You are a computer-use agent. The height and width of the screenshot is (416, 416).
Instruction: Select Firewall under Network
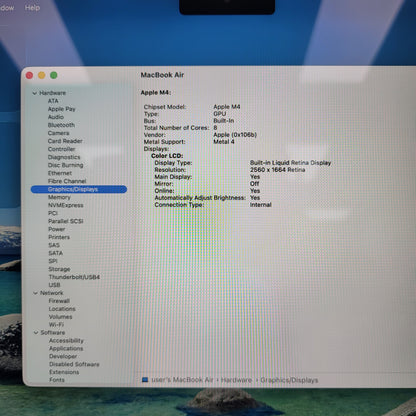coord(59,301)
